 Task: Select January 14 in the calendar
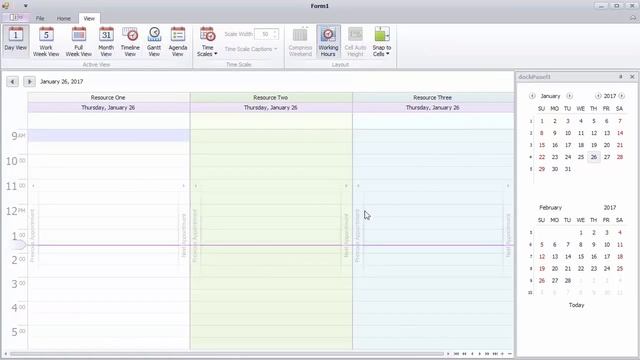[620, 133]
